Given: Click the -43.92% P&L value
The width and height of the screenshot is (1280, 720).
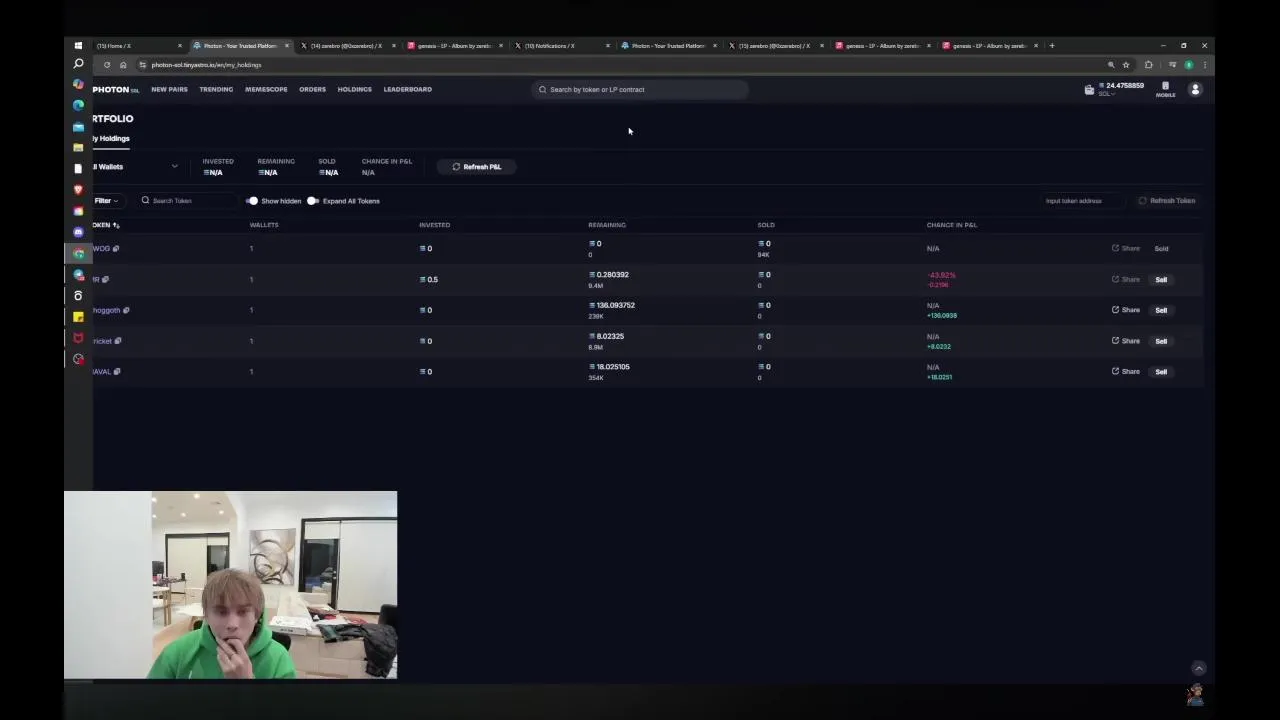Looking at the screenshot, I should 941,275.
